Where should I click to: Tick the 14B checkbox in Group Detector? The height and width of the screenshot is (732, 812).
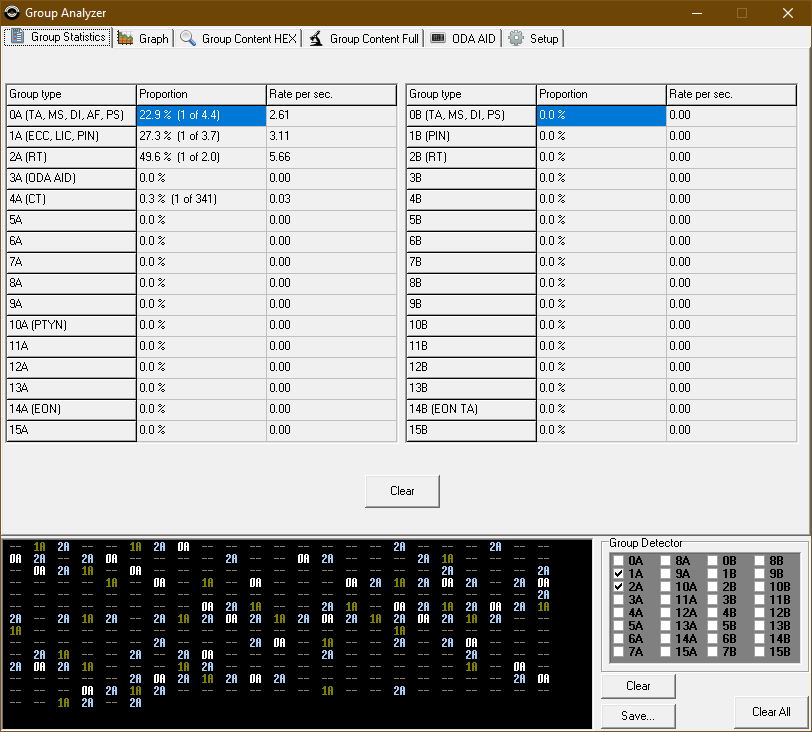[x=760, y=639]
